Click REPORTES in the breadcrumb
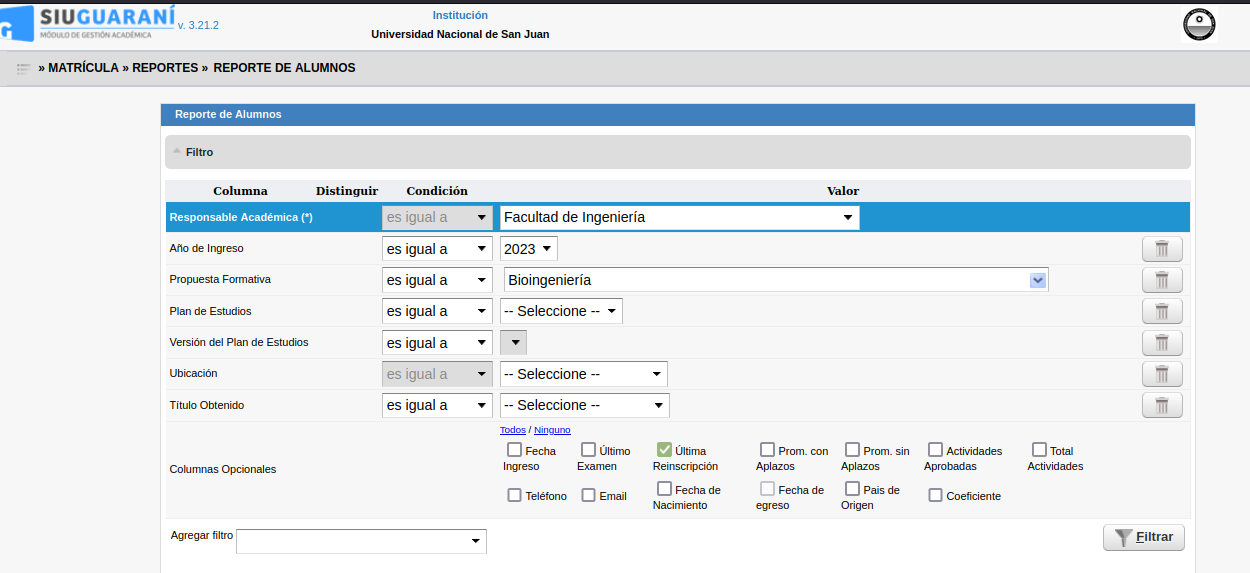 click(165, 68)
